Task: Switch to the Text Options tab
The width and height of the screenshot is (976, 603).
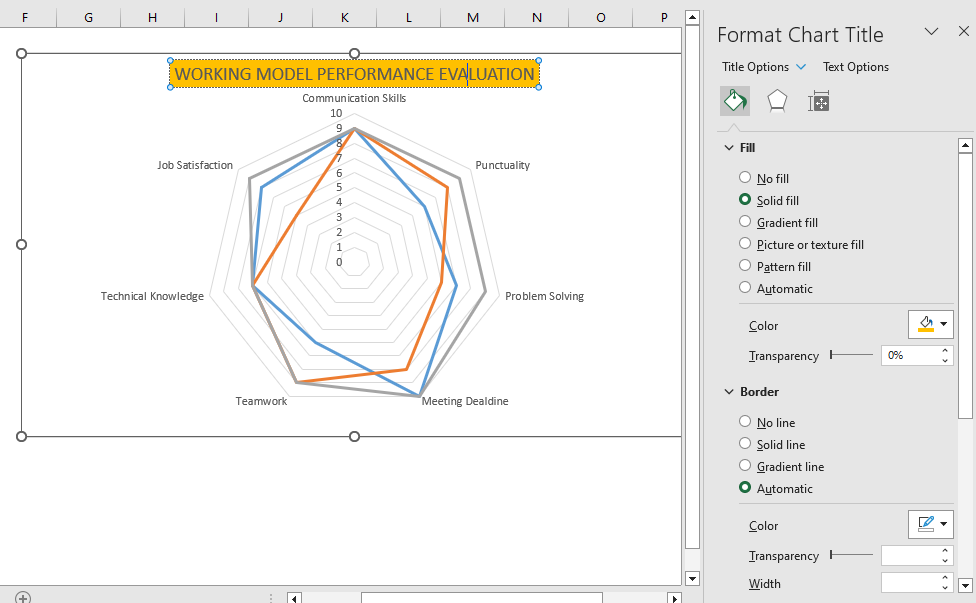Action: [x=855, y=67]
